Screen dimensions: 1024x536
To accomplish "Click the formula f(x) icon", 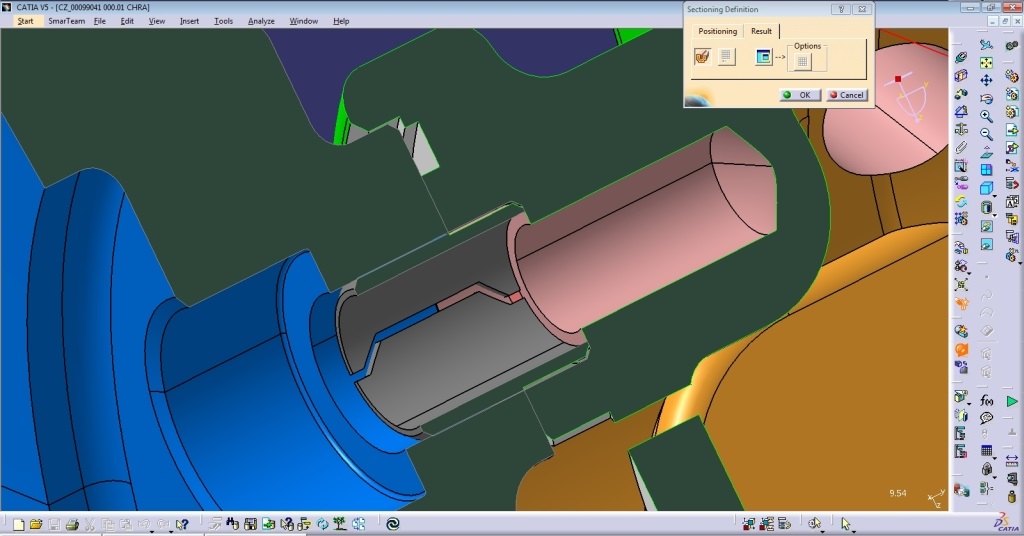I will 986,401.
